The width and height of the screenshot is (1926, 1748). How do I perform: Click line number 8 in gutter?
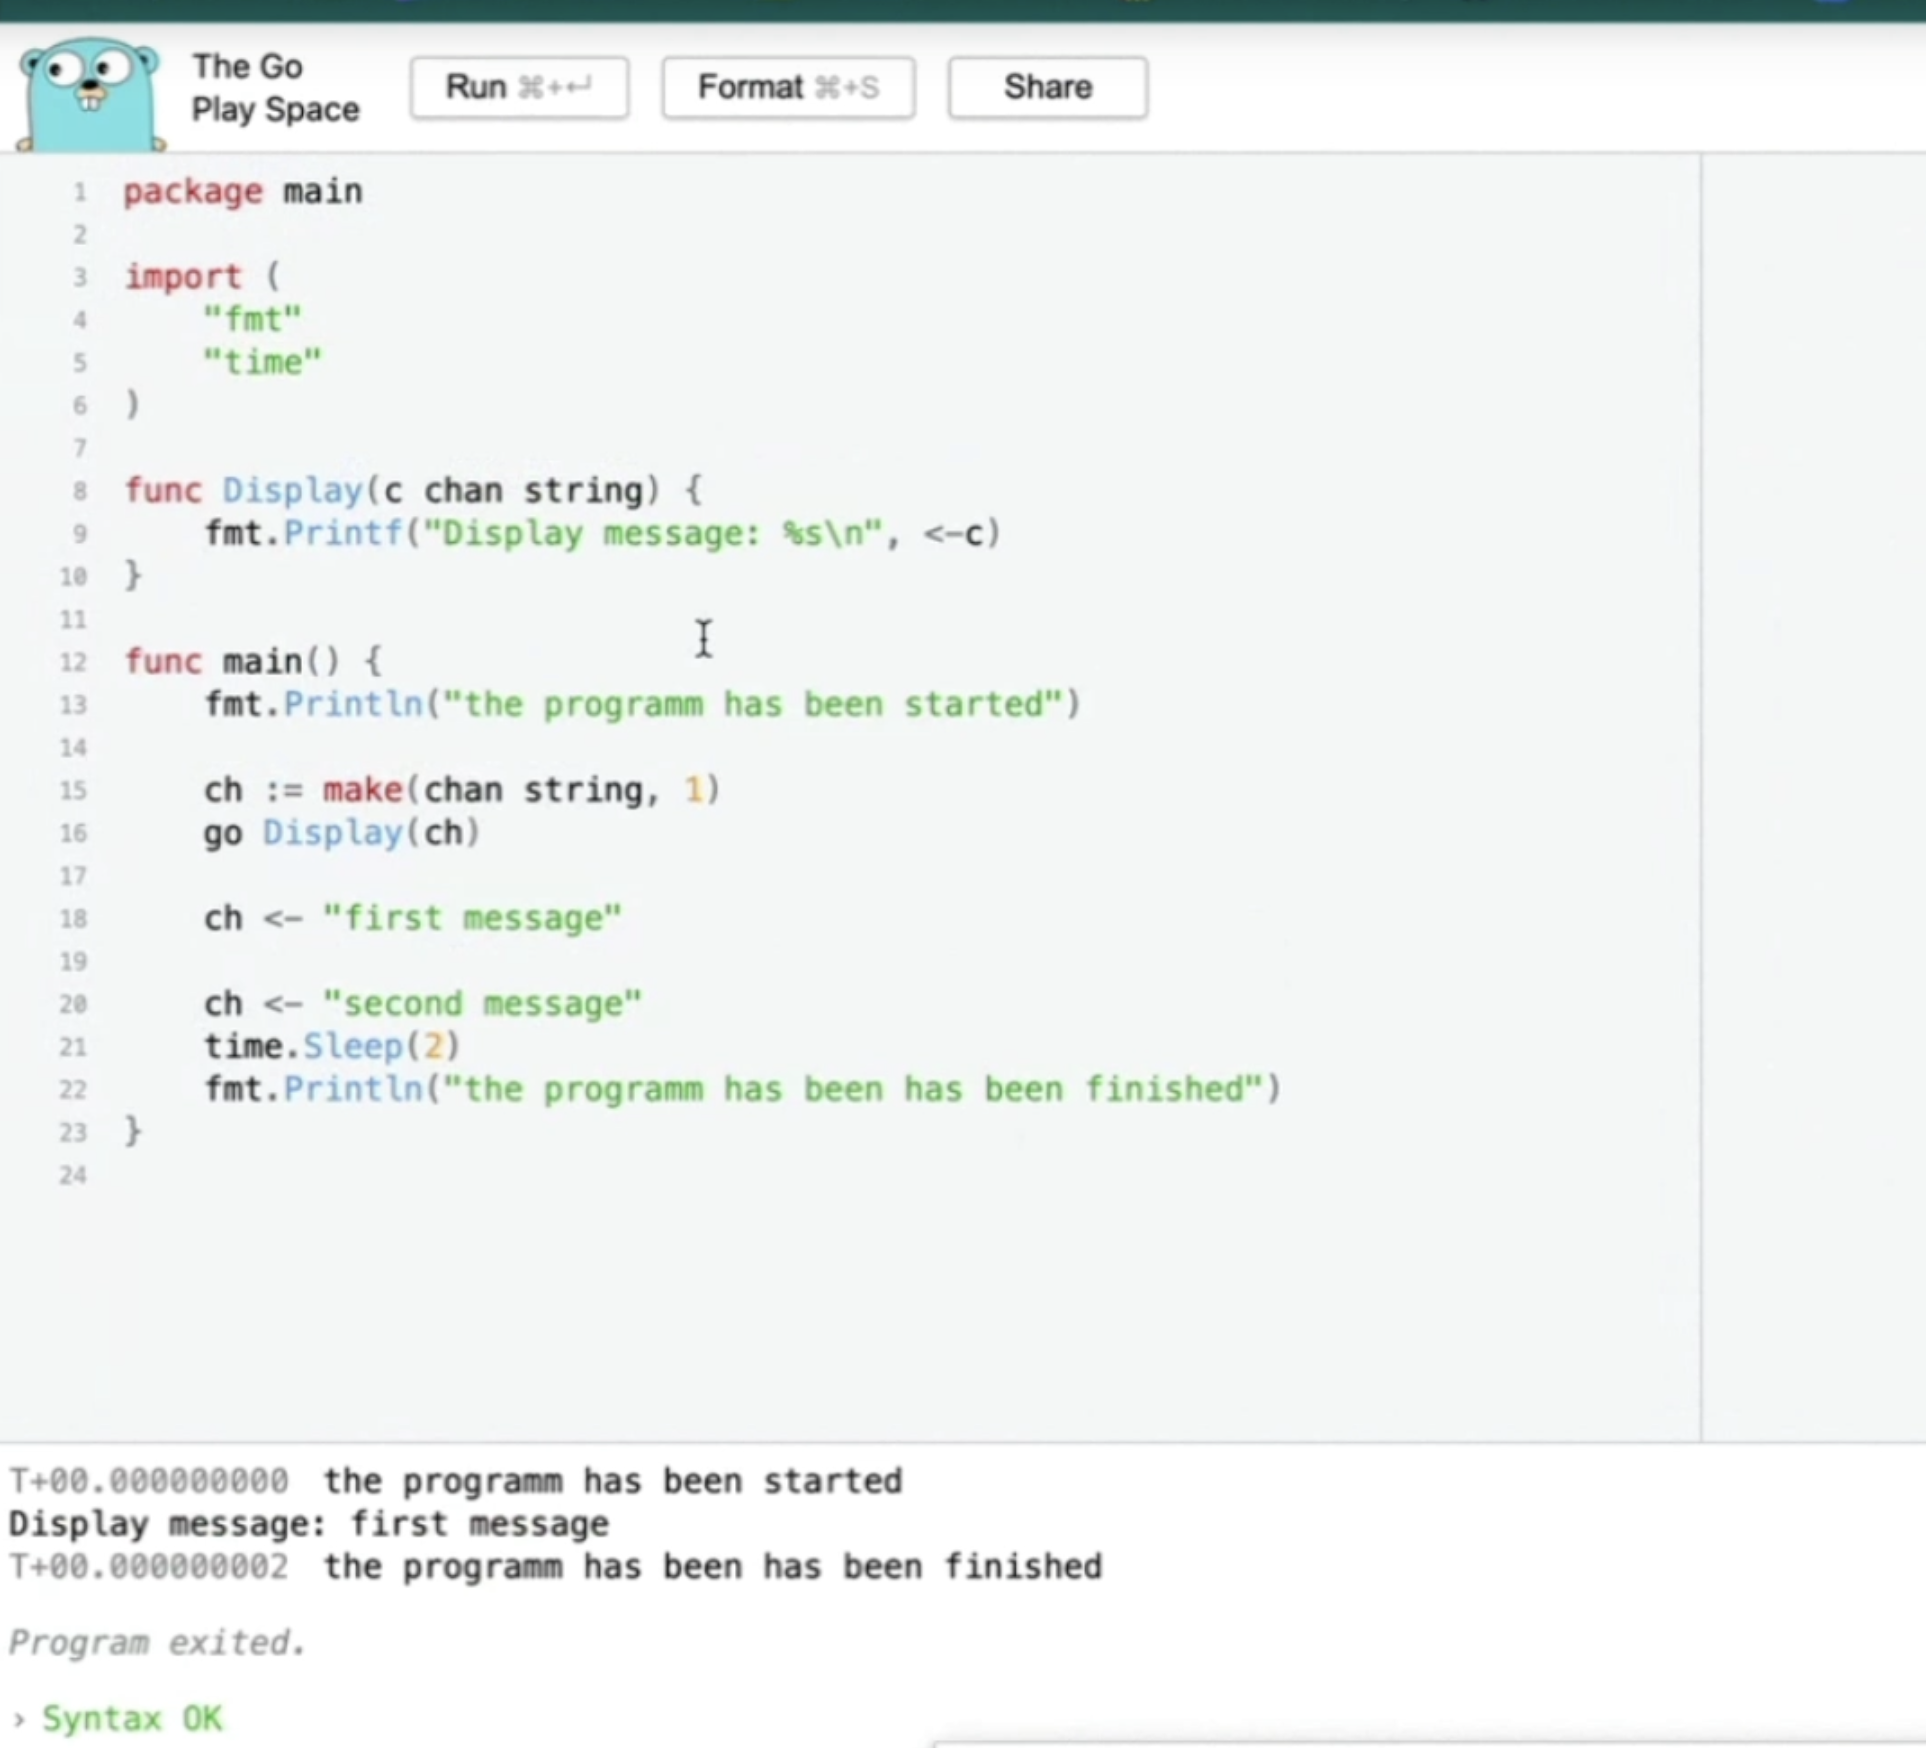[79, 491]
